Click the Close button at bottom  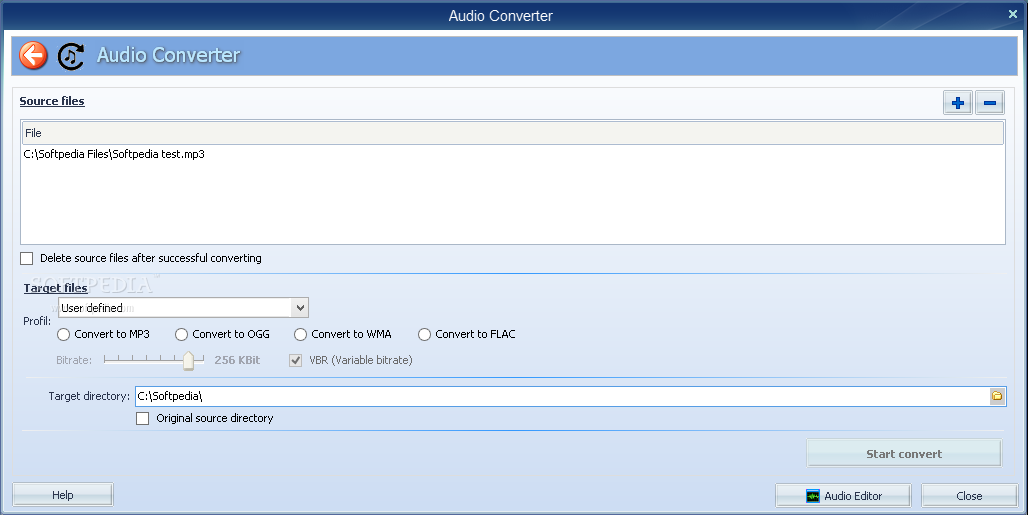[969, 496]
